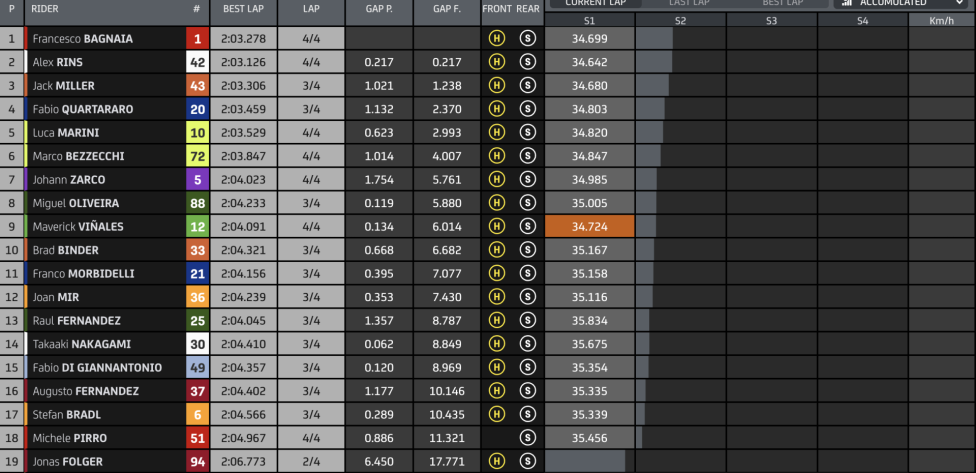The width and height of the screenshot is (976, 473).
Task: Click Folger's S1 progress bar
Action: point(585,461)
